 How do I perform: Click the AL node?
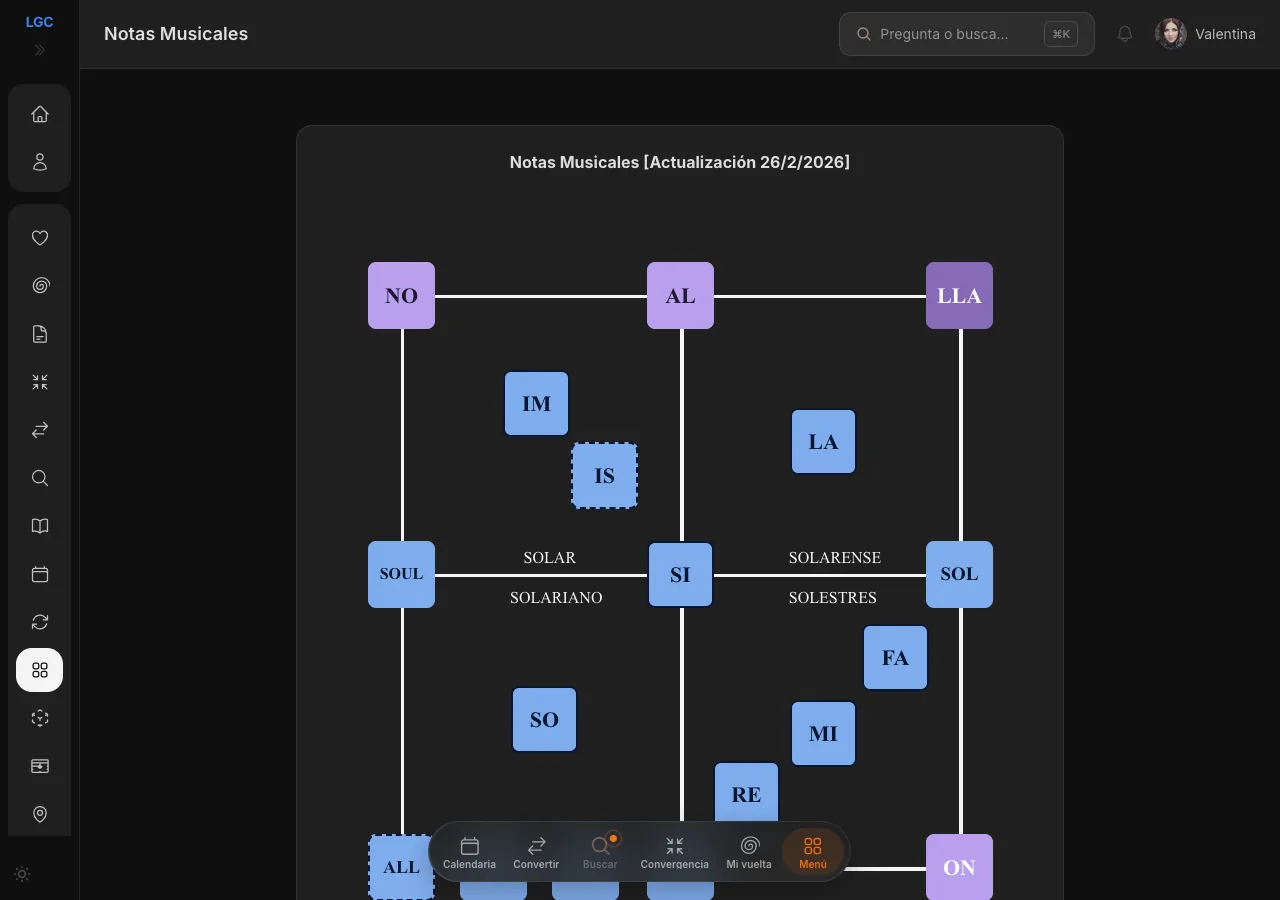tap(680, 296)
